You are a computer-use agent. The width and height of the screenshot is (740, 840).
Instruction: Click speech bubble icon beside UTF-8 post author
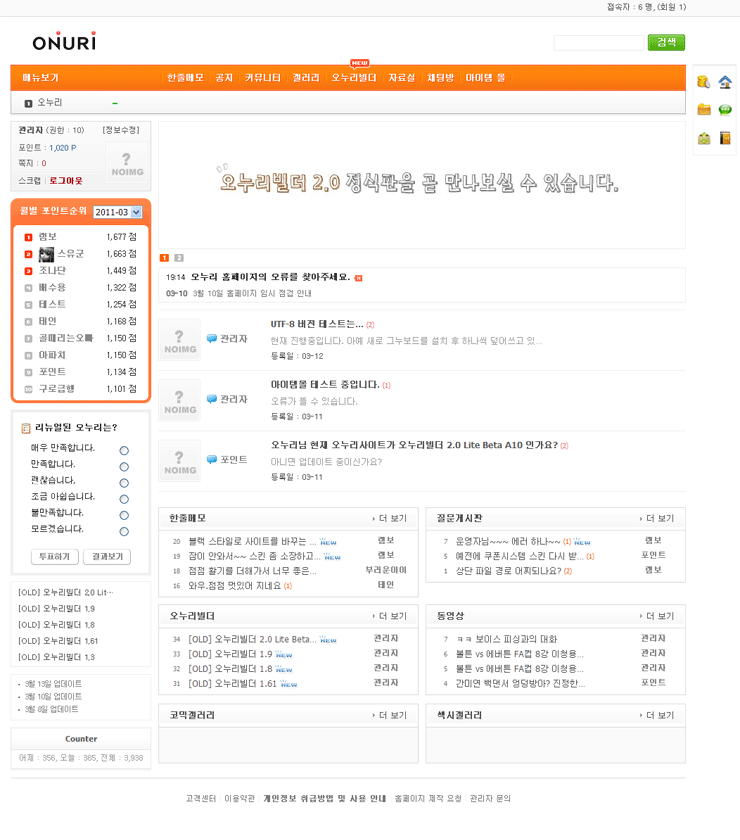click(x=212, y=339)
